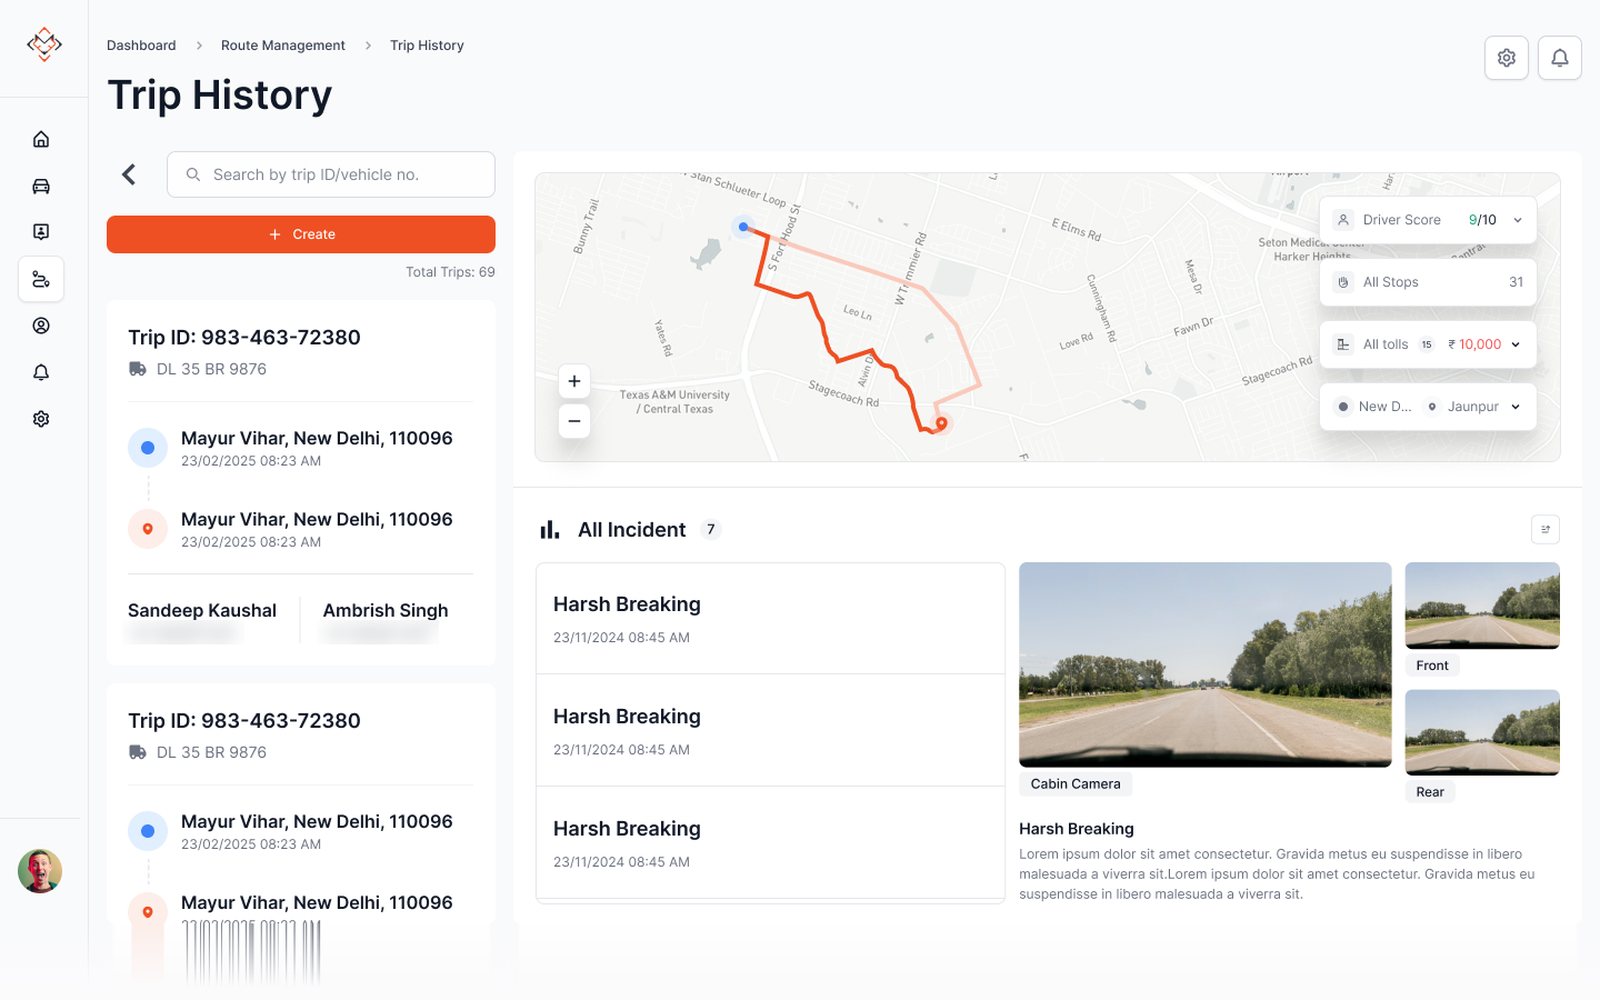The image size is (1600, 1000).
Task: Open notification bell button at top right
Action: [1559, 58]
